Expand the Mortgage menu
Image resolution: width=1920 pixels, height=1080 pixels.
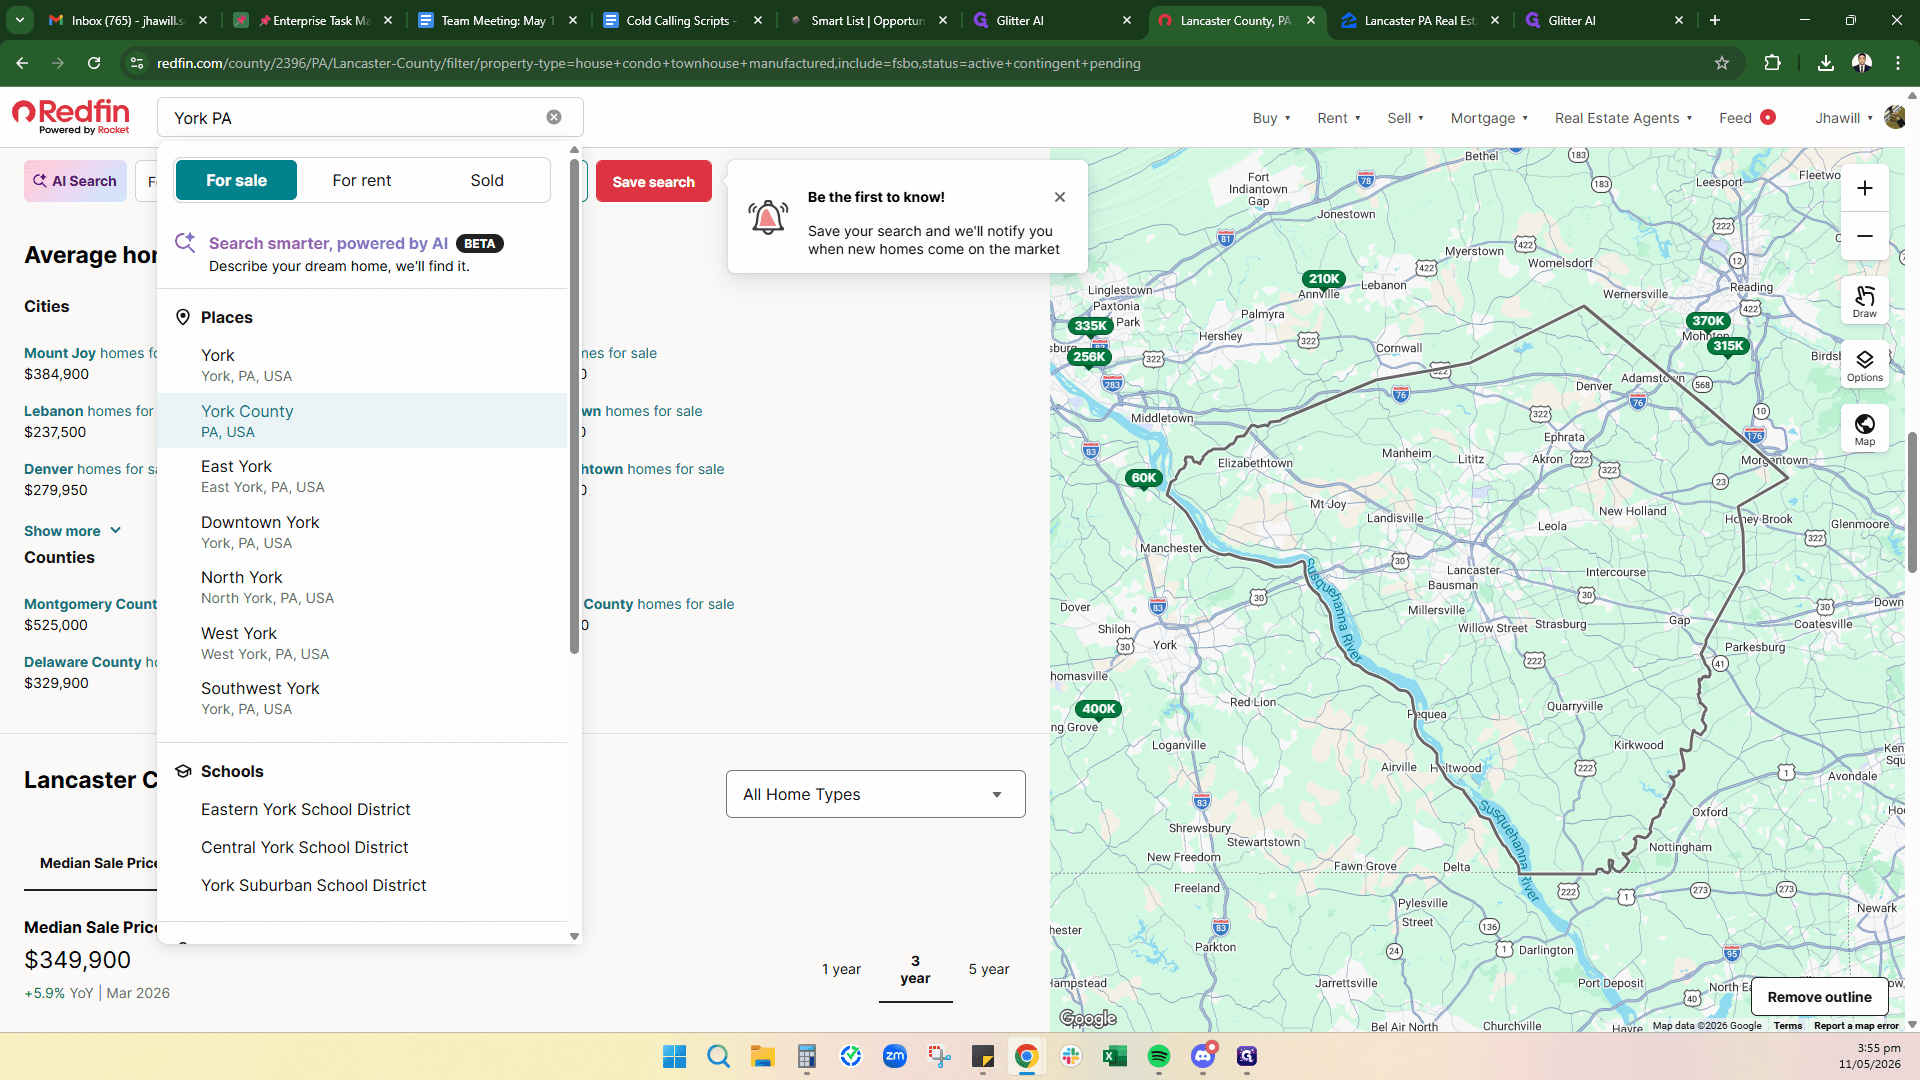(1490, 118)
